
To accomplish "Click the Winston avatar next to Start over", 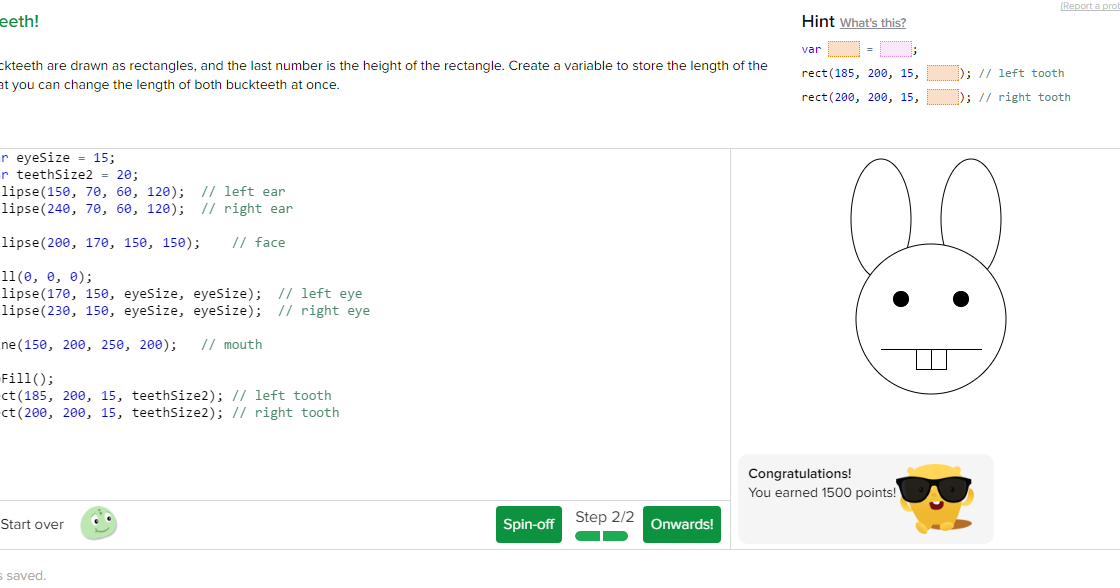I will pyautogui.click(x=98, y=523).
